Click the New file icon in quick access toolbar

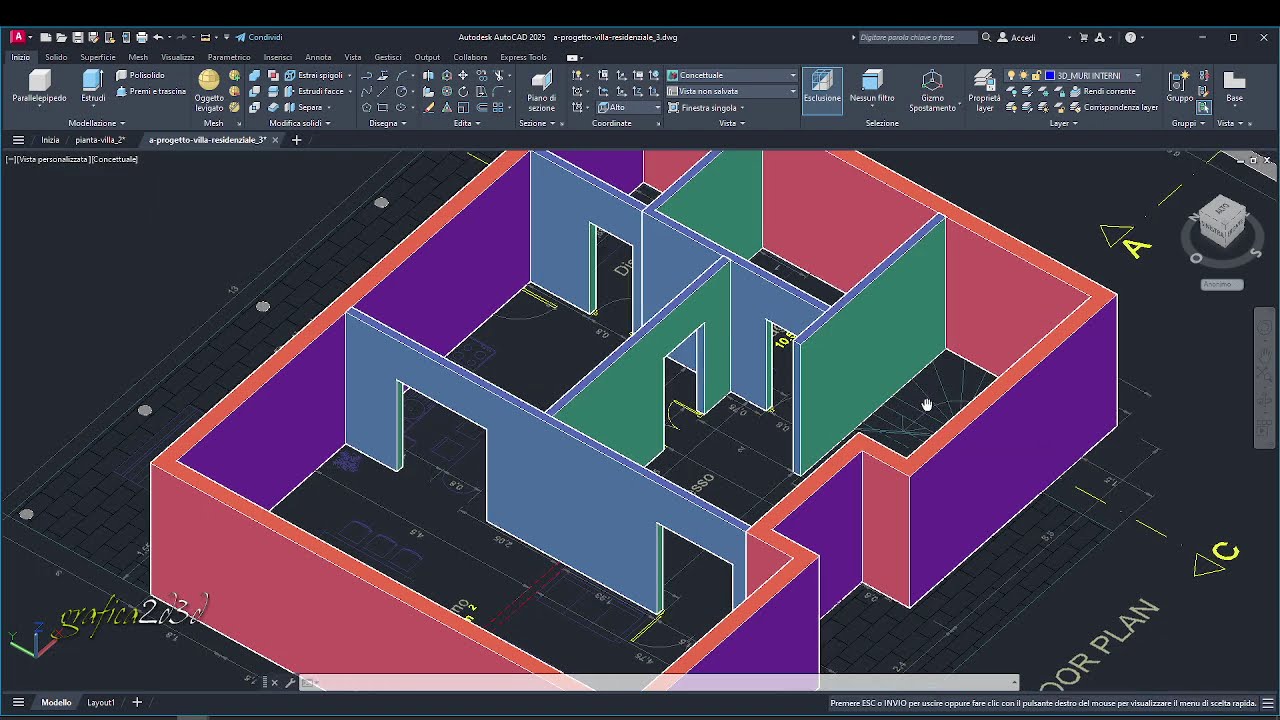click(45, 37)
